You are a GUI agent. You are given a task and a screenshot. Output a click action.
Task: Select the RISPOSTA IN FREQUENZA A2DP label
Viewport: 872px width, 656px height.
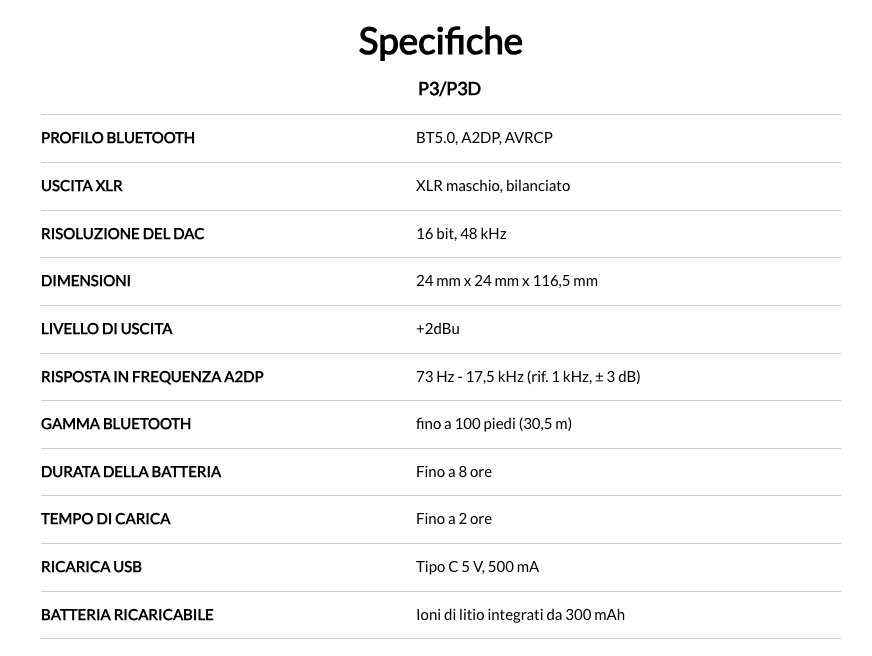point(152,377)
